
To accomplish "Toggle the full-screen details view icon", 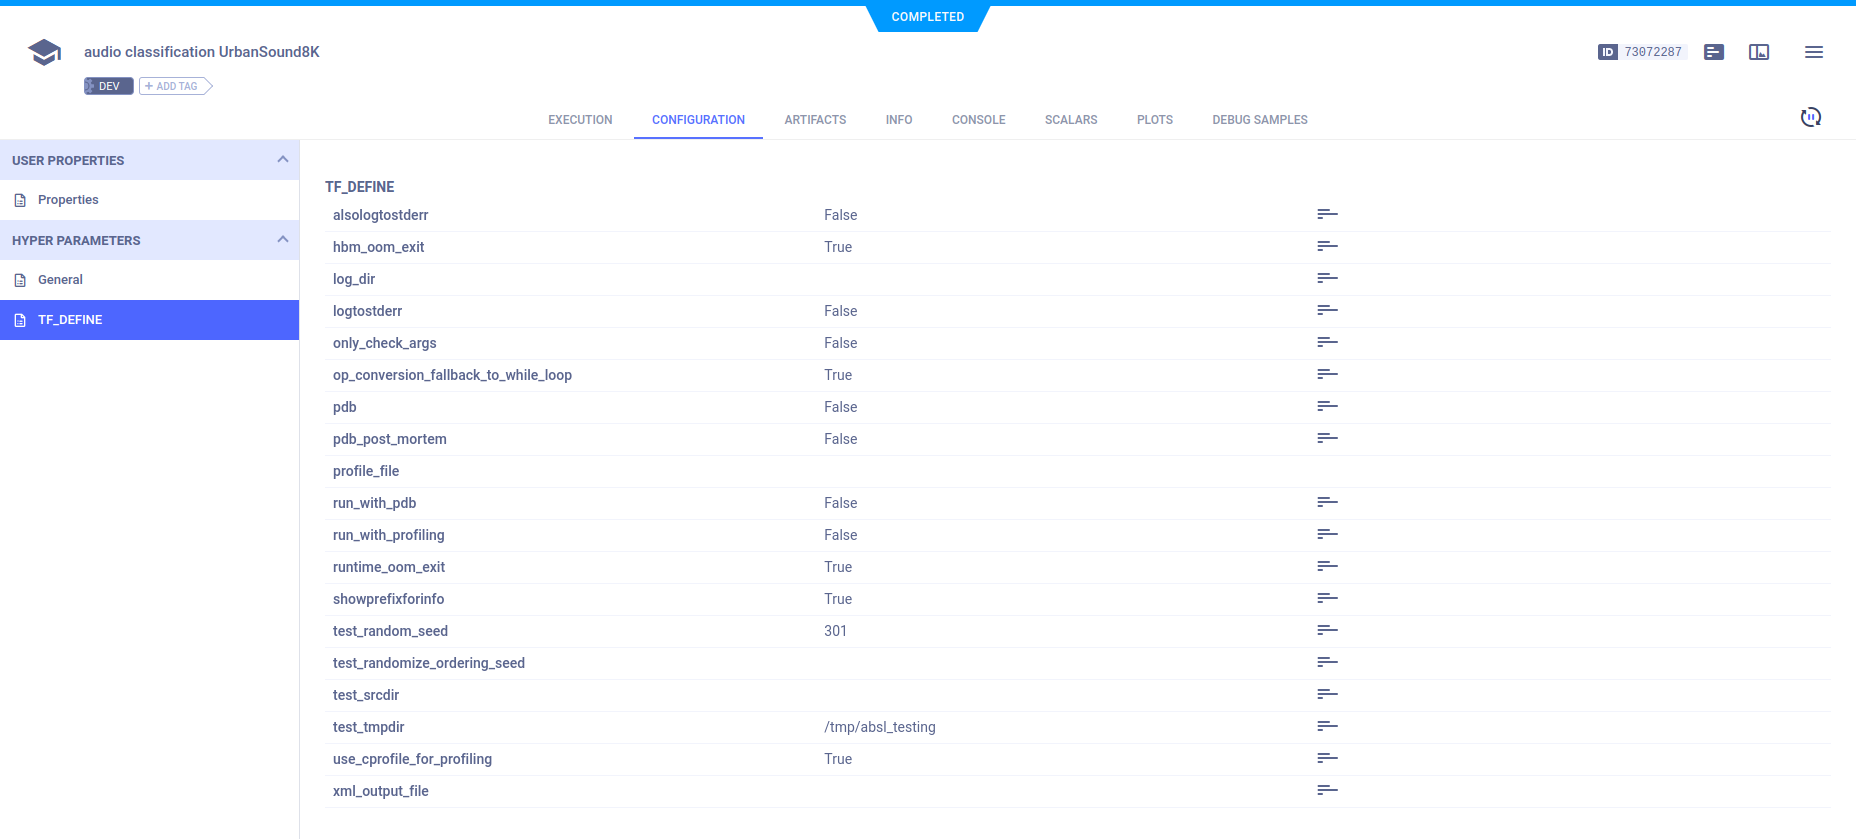I will pos(1758,52).
